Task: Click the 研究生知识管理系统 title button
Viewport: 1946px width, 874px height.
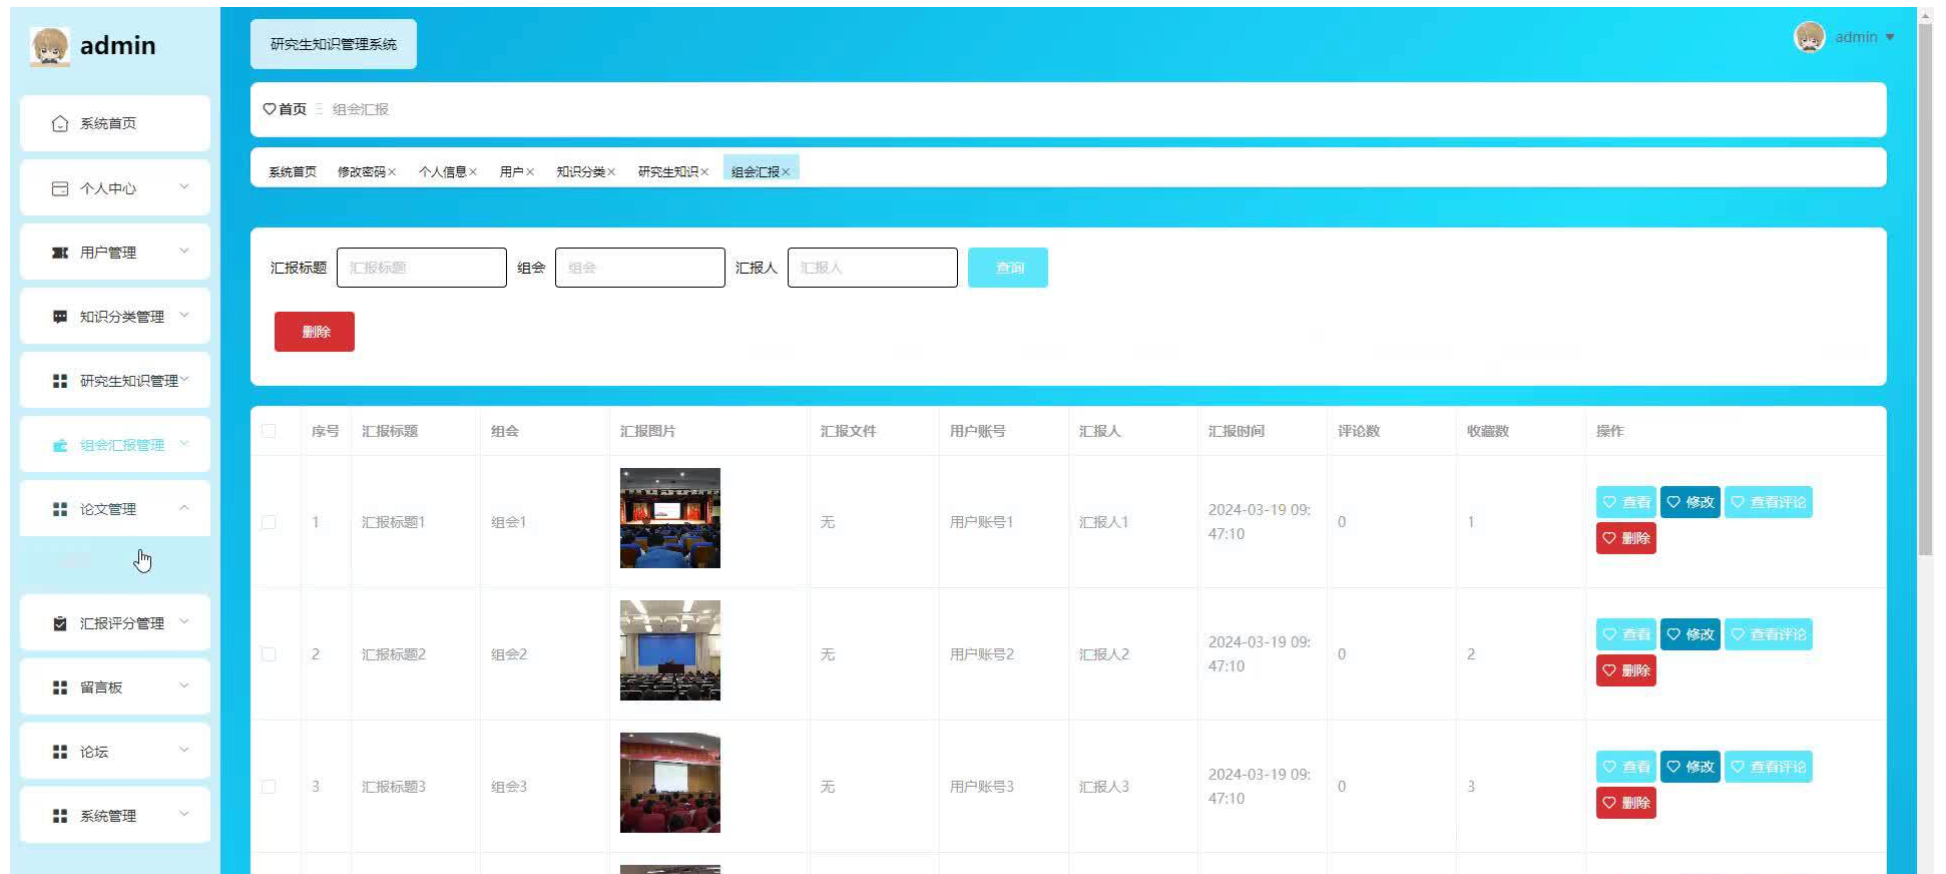Action: point(333,44)
